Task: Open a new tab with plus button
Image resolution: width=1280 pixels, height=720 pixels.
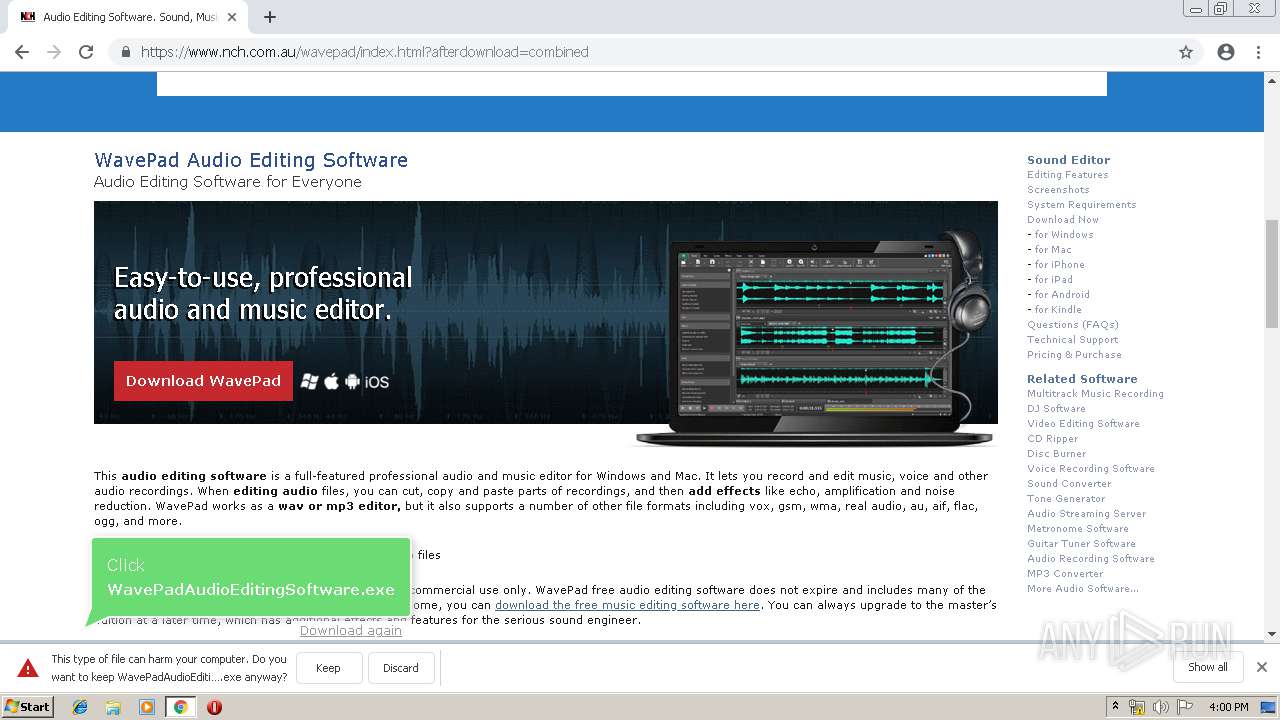Action: pyautogui.click(x=270, y=17)
